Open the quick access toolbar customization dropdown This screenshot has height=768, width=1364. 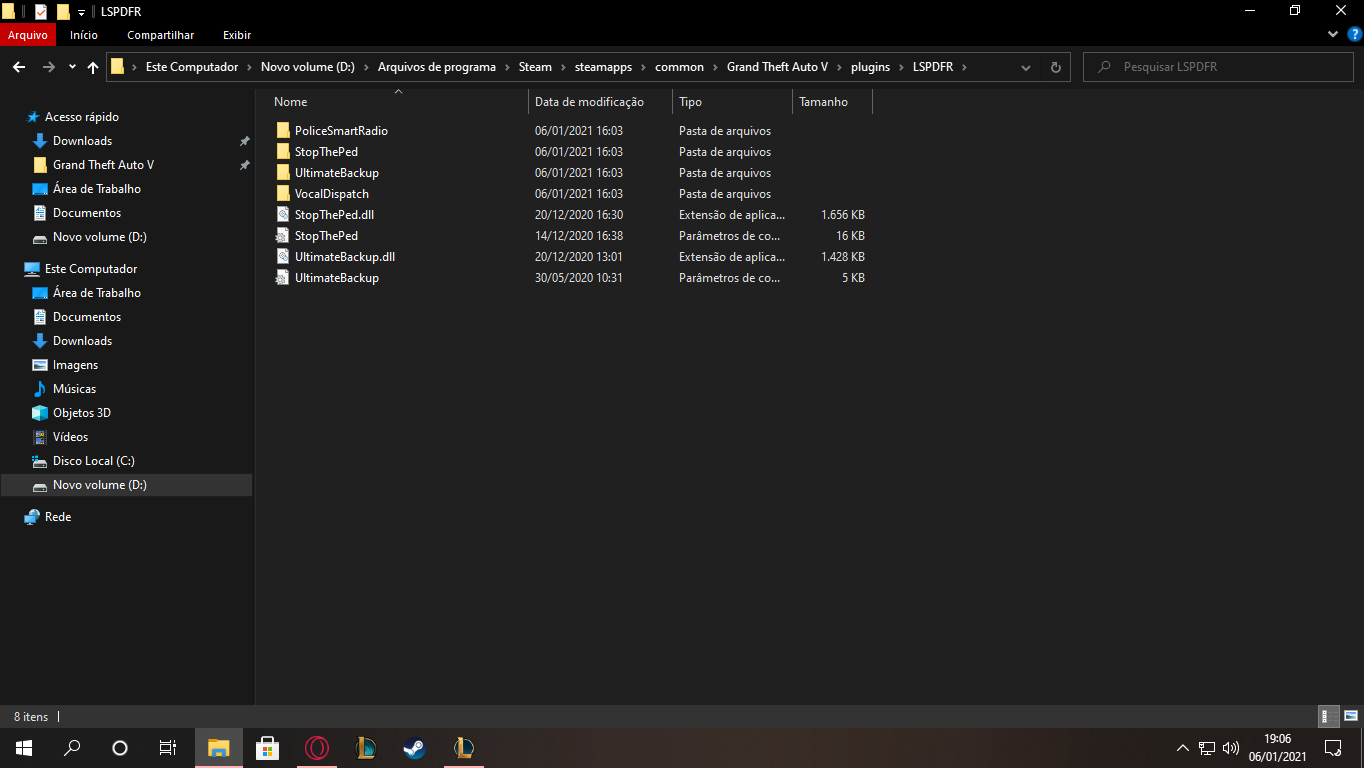[81, 12]
